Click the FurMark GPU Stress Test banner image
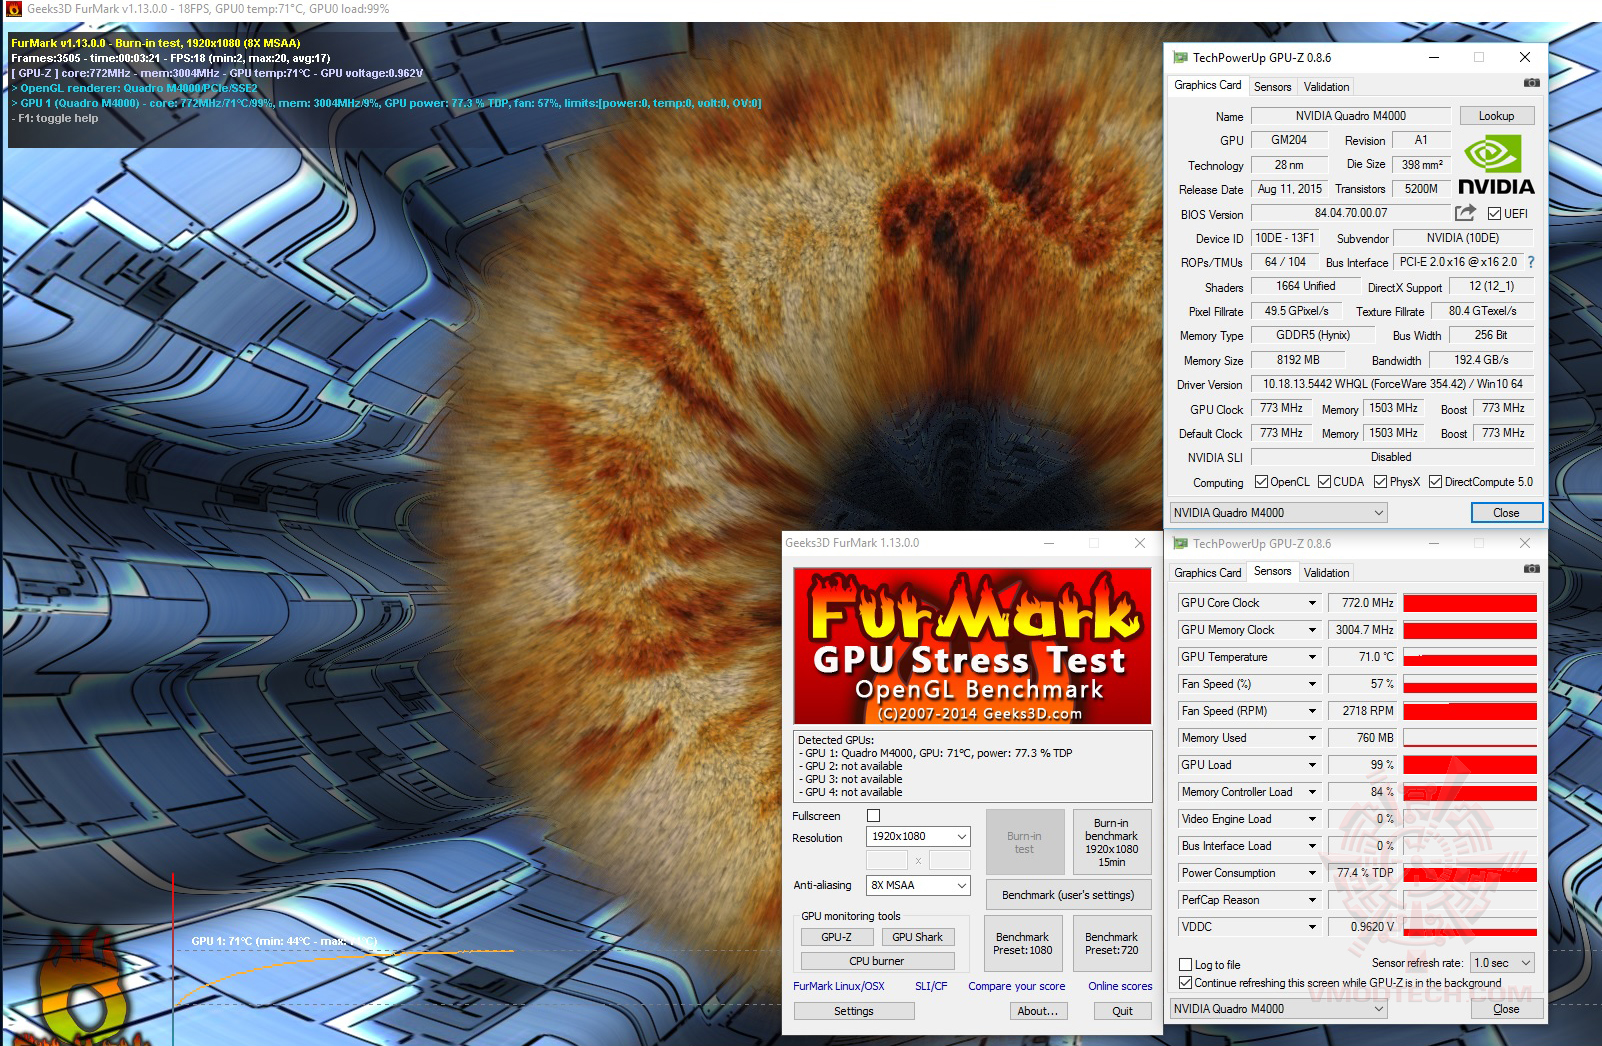The height and width of the screenshot is (1046, 1602). [x=972, y=646]
